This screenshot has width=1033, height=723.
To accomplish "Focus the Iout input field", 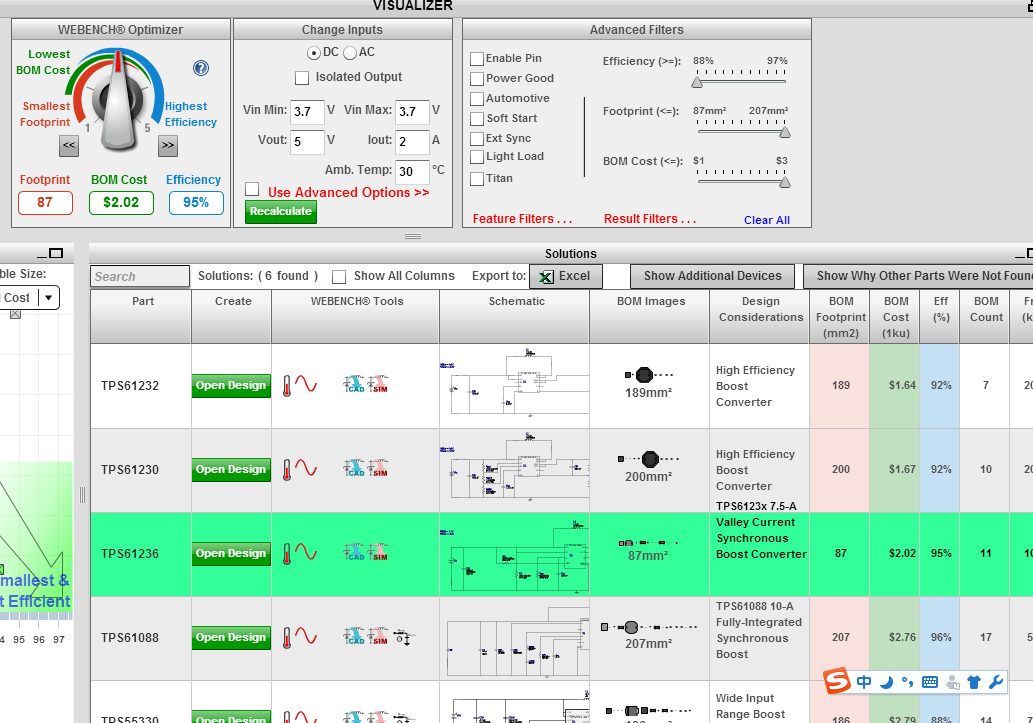I will 412,142.
